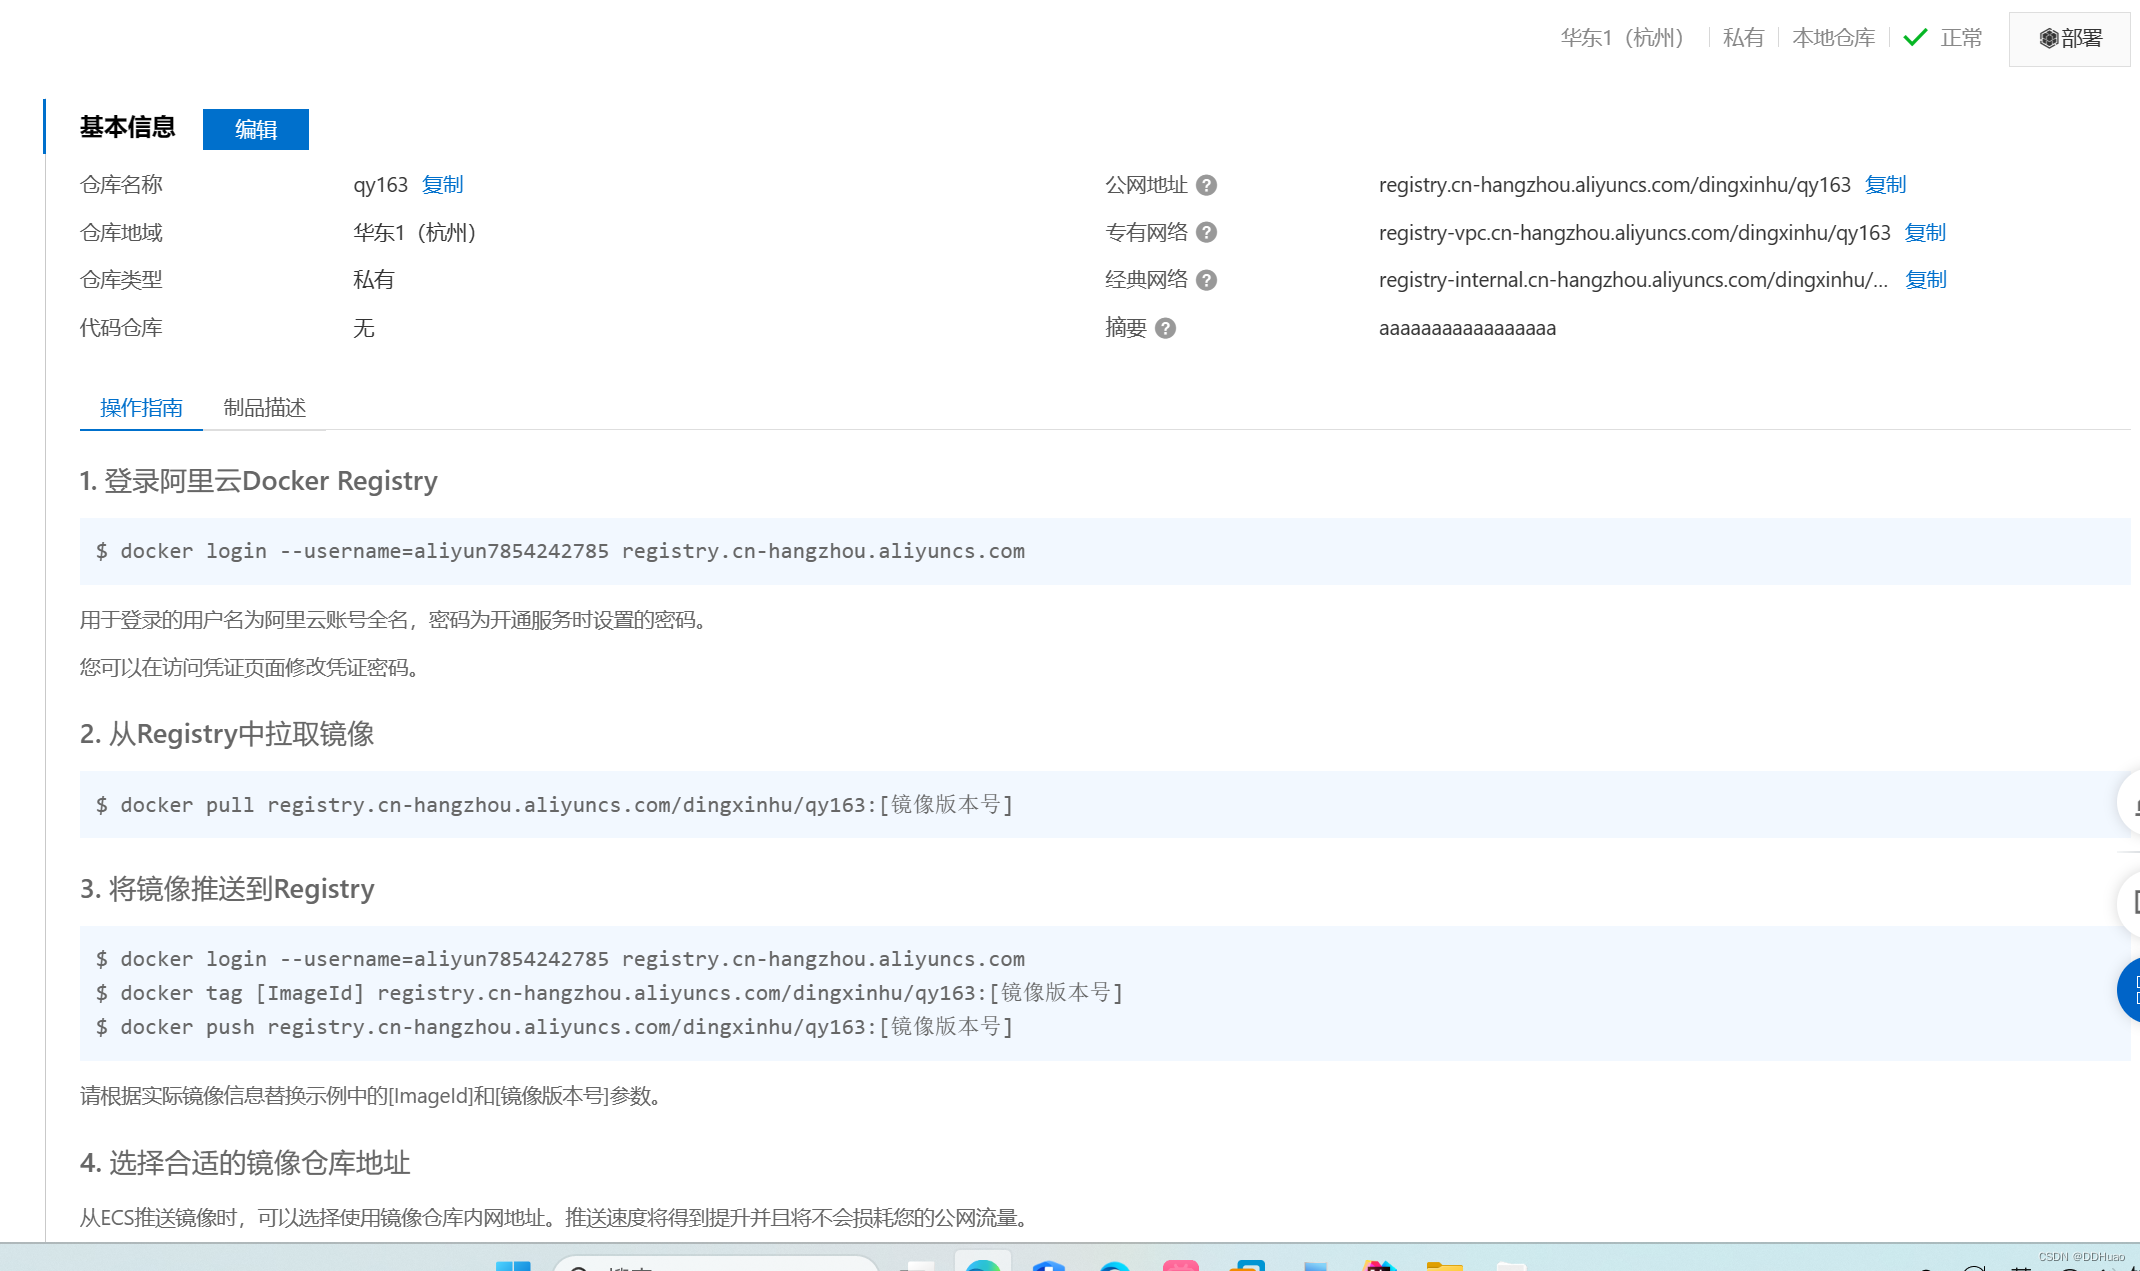The width and height of the screenshot is (2140, 1271).
Task: Copy the registry-vpc address
Action: coord(1924,233)
